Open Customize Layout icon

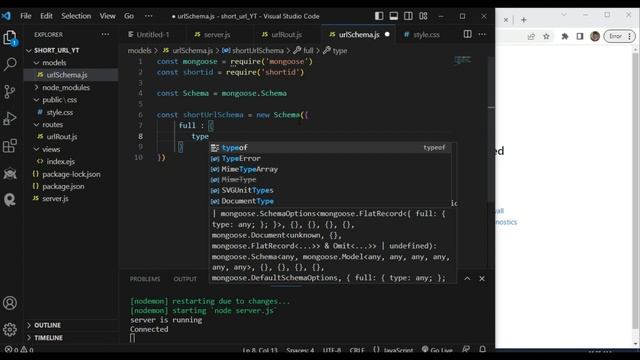(x=423, y=16)
